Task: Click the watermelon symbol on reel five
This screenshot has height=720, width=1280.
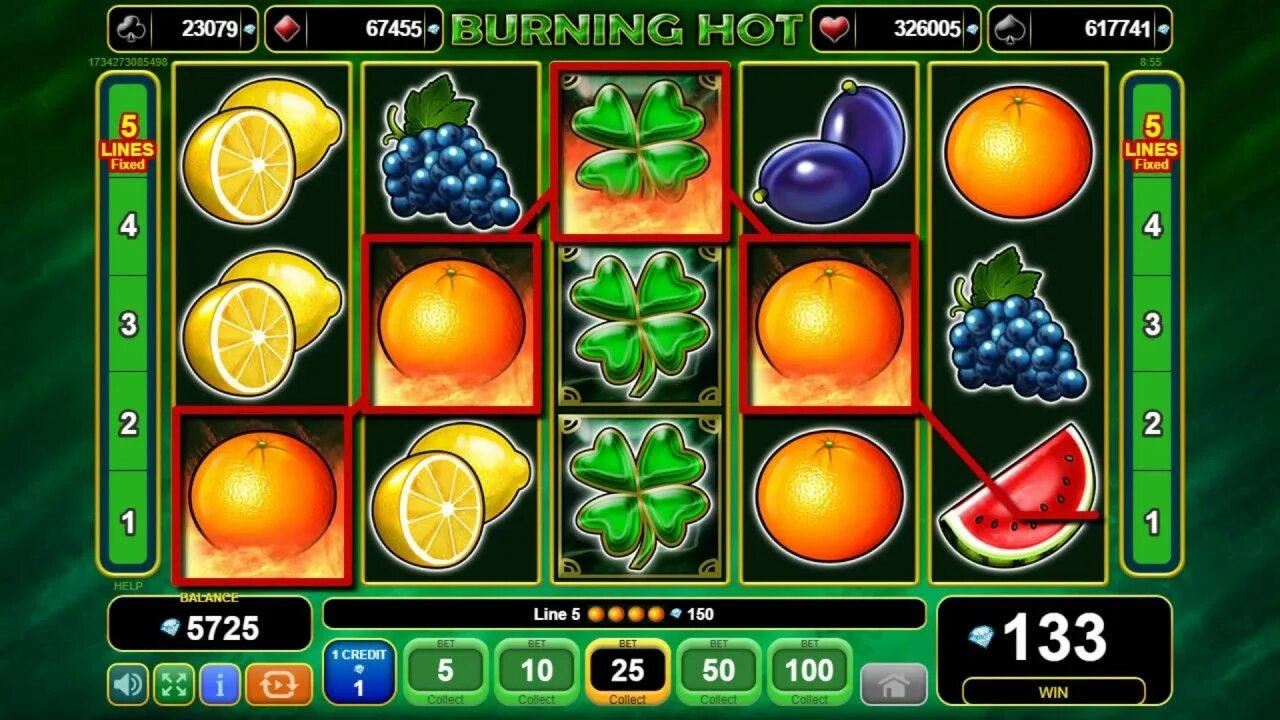Action: coord(1018,496)
